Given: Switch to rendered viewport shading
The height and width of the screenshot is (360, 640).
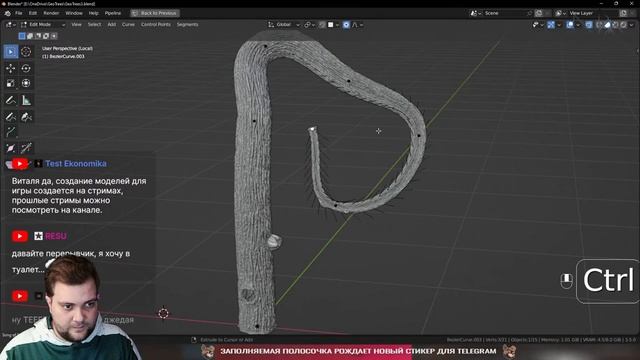Looking at the screenshot, I should [623, 25].
